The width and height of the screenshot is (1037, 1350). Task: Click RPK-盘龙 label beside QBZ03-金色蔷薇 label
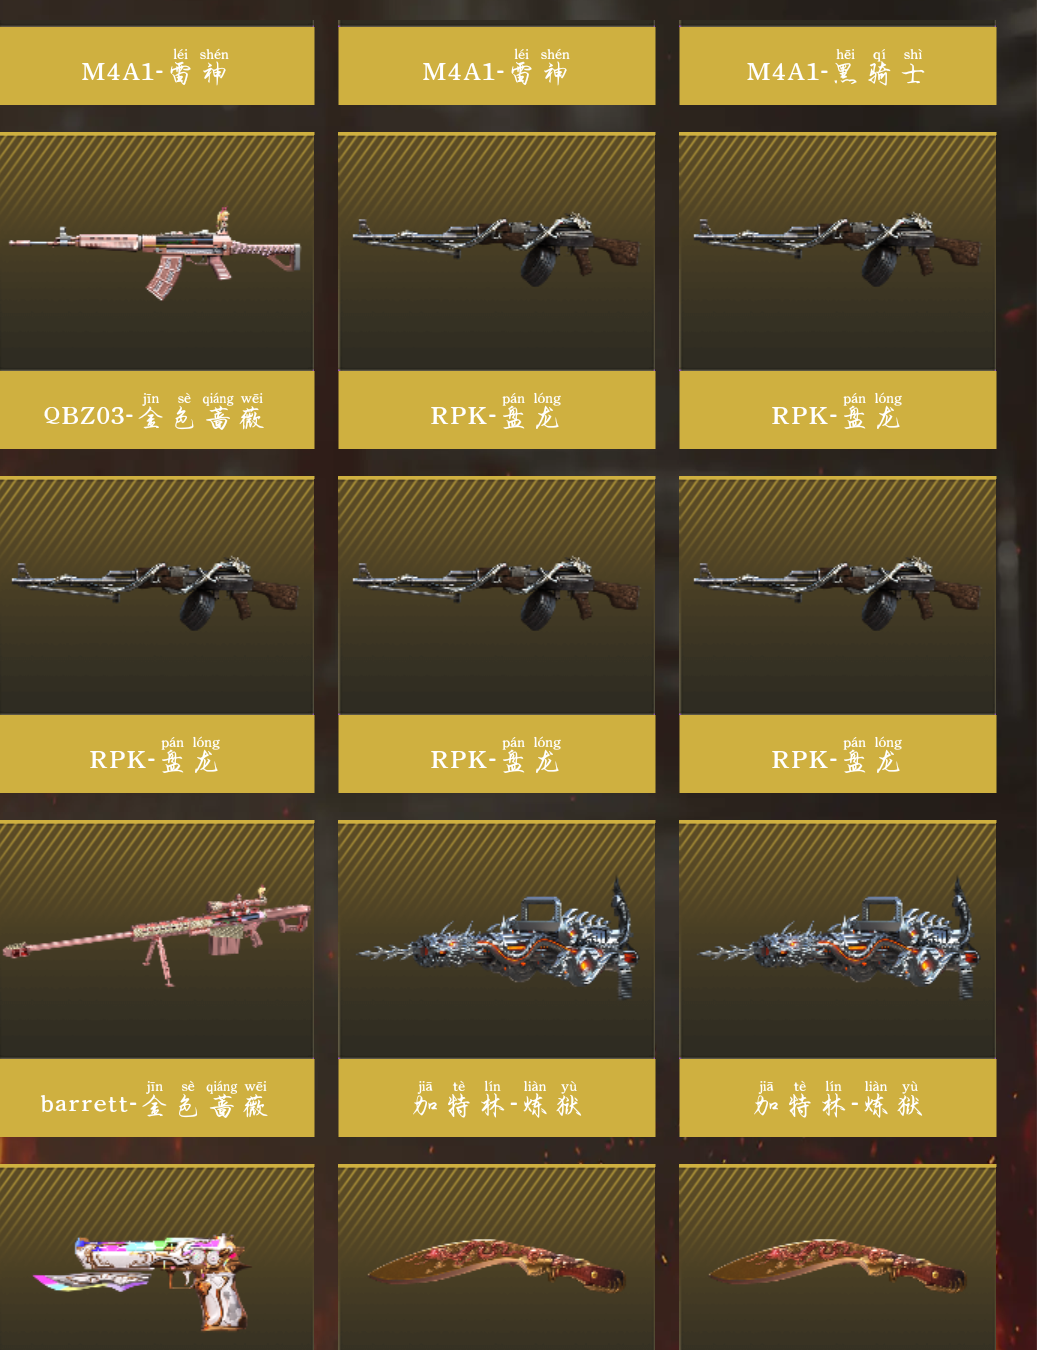(x=497, y=410)
